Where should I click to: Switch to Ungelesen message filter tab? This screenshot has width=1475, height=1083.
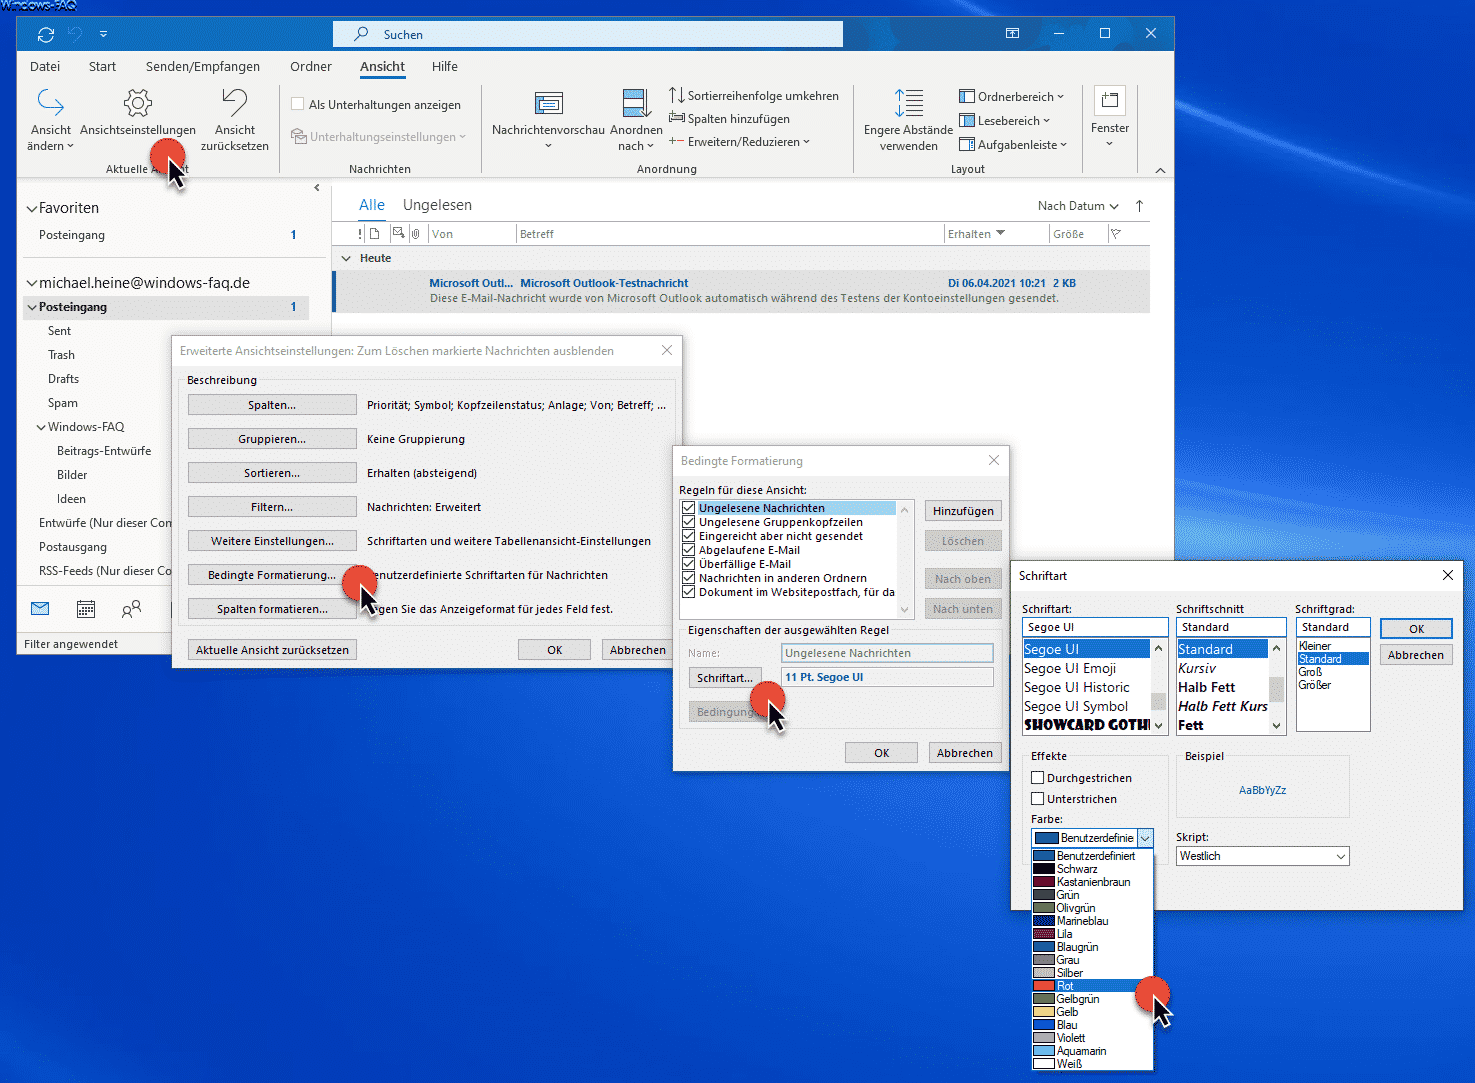coord(437,205)
